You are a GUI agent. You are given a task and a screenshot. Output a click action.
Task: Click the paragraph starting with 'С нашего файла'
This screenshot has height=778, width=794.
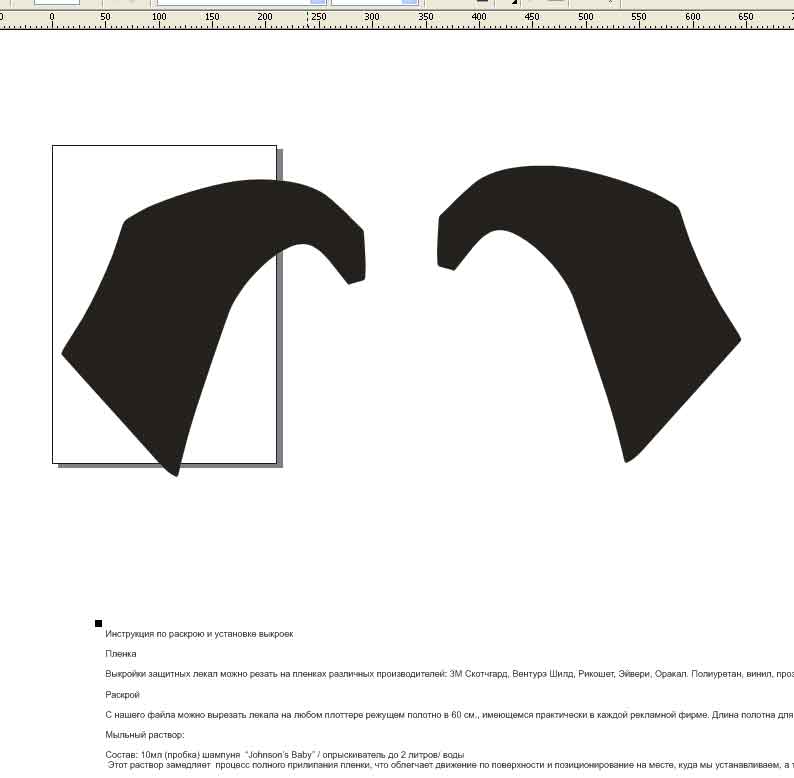pyautogui.click(x=449, y=715)
